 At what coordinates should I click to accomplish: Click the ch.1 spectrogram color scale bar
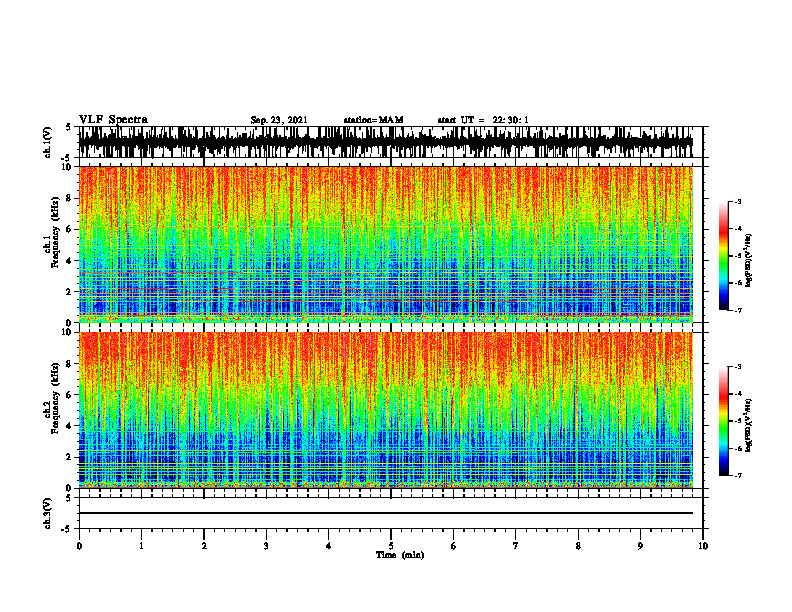(x=723, y=256)
